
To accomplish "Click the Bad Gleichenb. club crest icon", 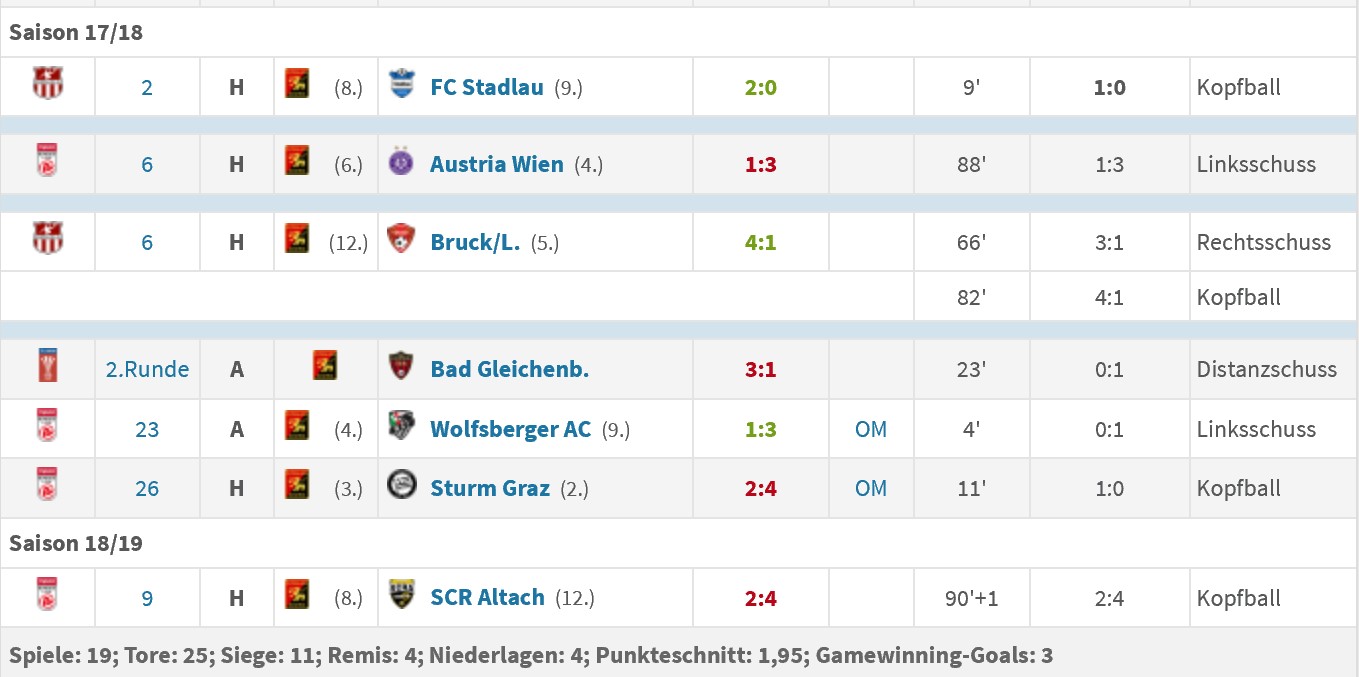I will tap(402, 367).
